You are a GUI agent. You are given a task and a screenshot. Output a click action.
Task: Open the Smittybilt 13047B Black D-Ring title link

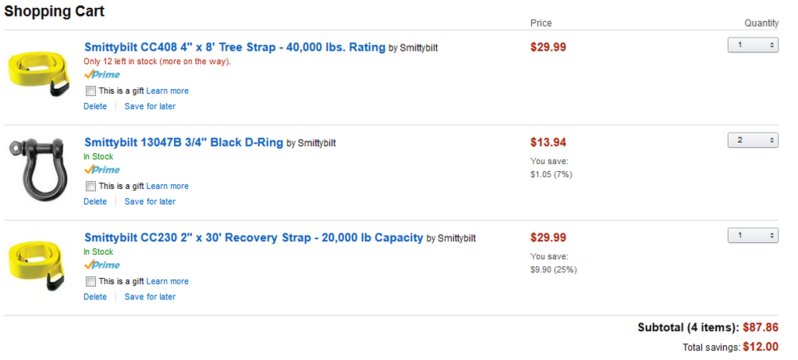pyautogui.click(x=183, y=143)
